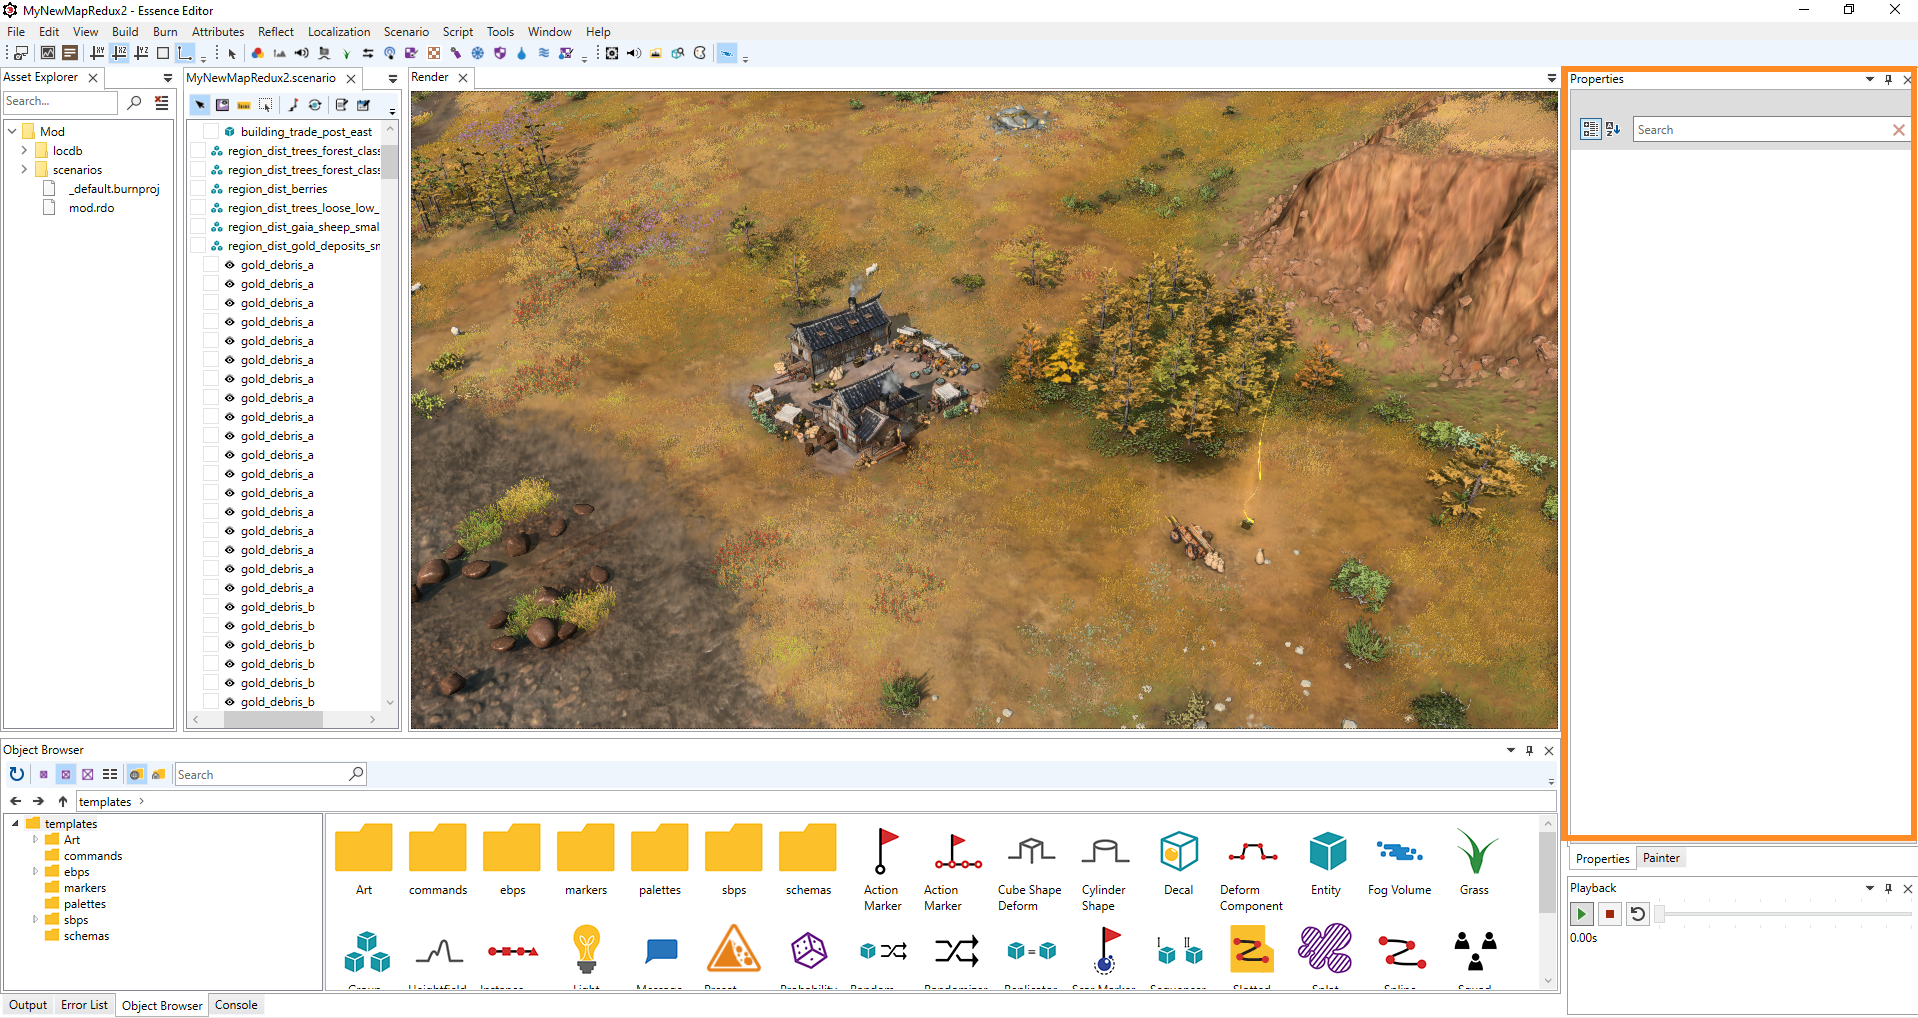Toggle checkbox for region_dist_gold_deposits
Viewport: 1918px width, 1018px height.
pyautogui.click(x=198, y=246)
